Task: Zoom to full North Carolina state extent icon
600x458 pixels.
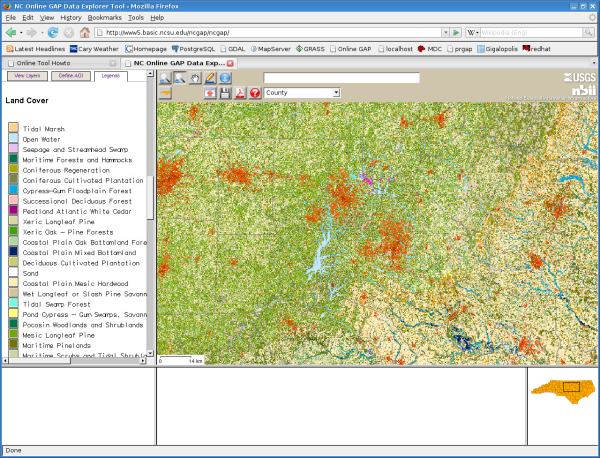Action: click(x=165, y=93)
